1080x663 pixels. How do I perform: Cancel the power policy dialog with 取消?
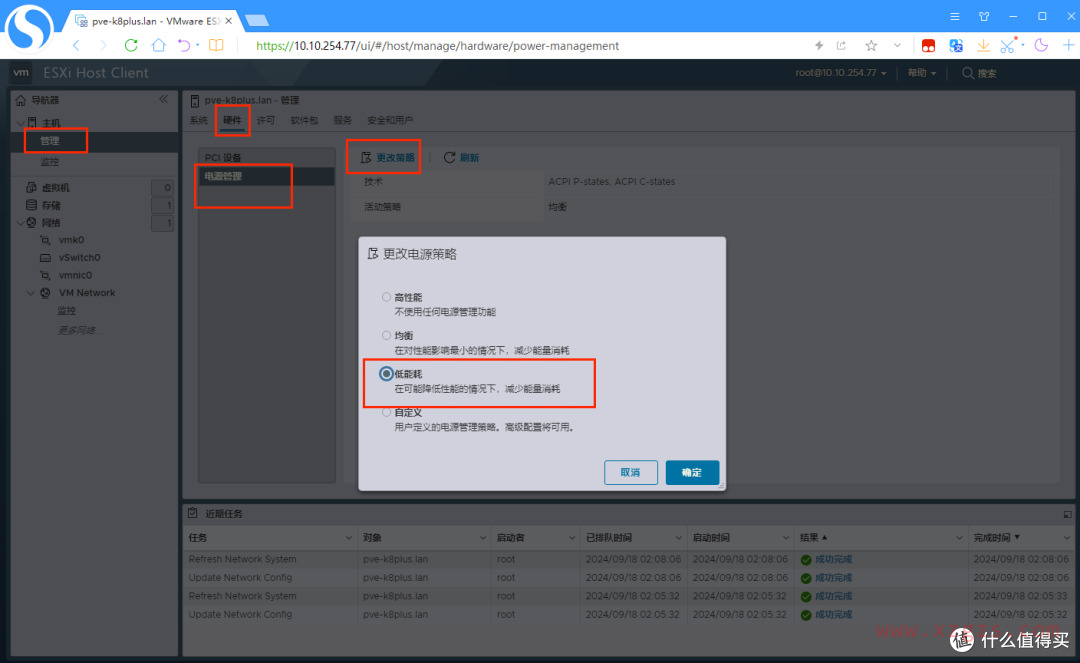630,471
